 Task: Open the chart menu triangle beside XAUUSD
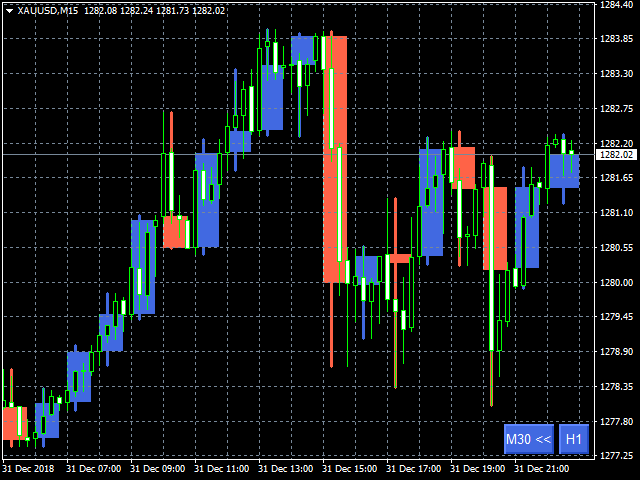(9, 11)
